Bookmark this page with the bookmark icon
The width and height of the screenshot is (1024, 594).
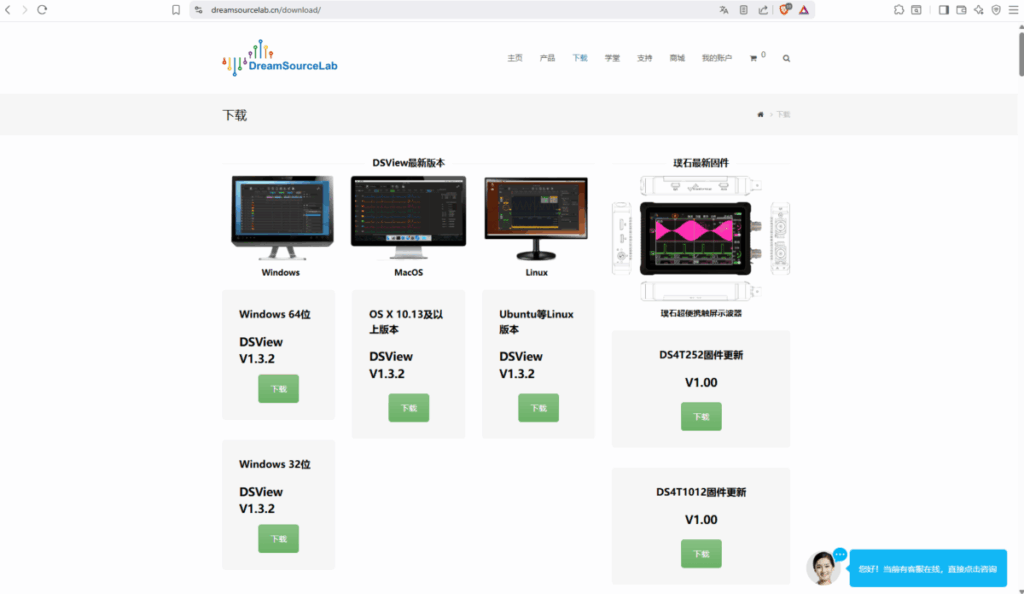pyautogui.click(x=176, y=10)
